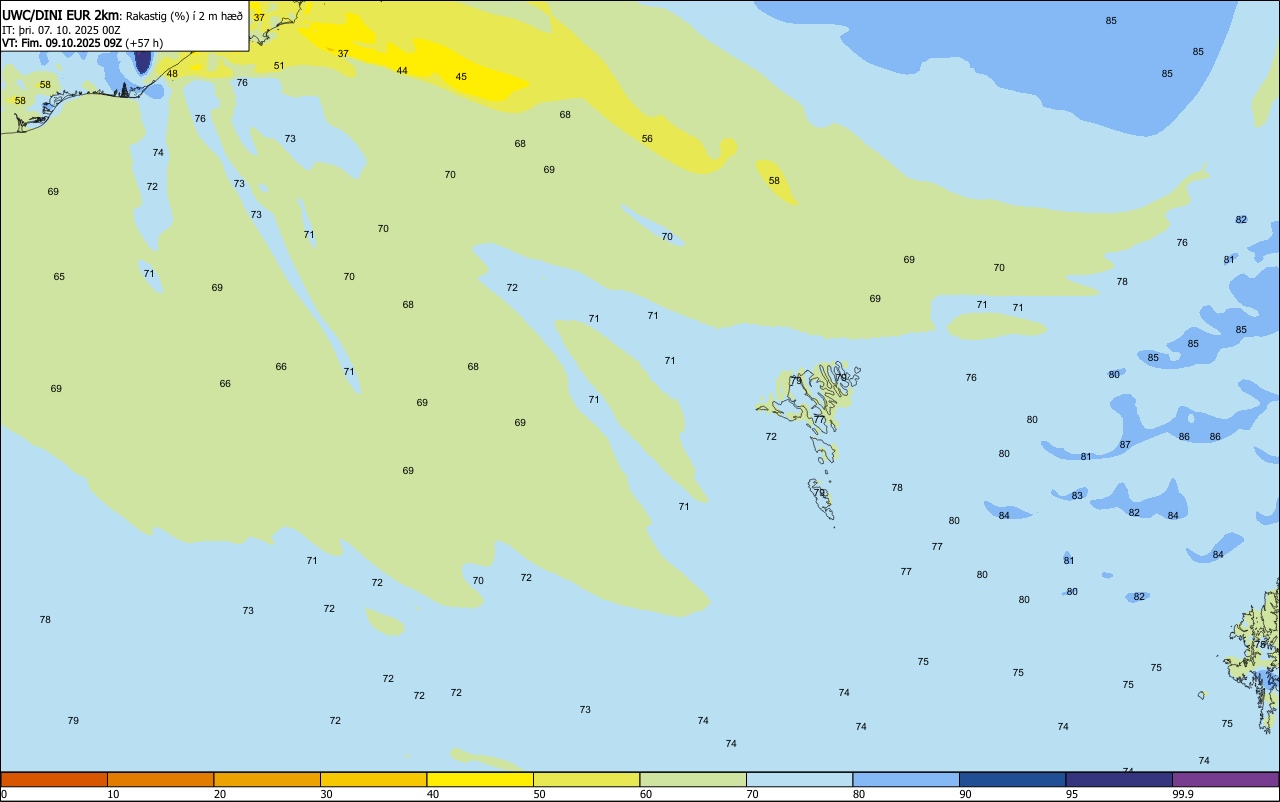Screen dimensions: 1280x802
Task: Click the 83 value in the blue patch
Action: (1077, 496)
